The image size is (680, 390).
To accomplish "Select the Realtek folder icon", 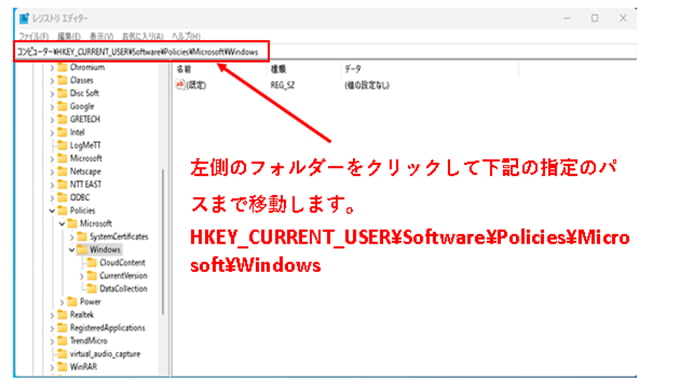I will (63, 315).
